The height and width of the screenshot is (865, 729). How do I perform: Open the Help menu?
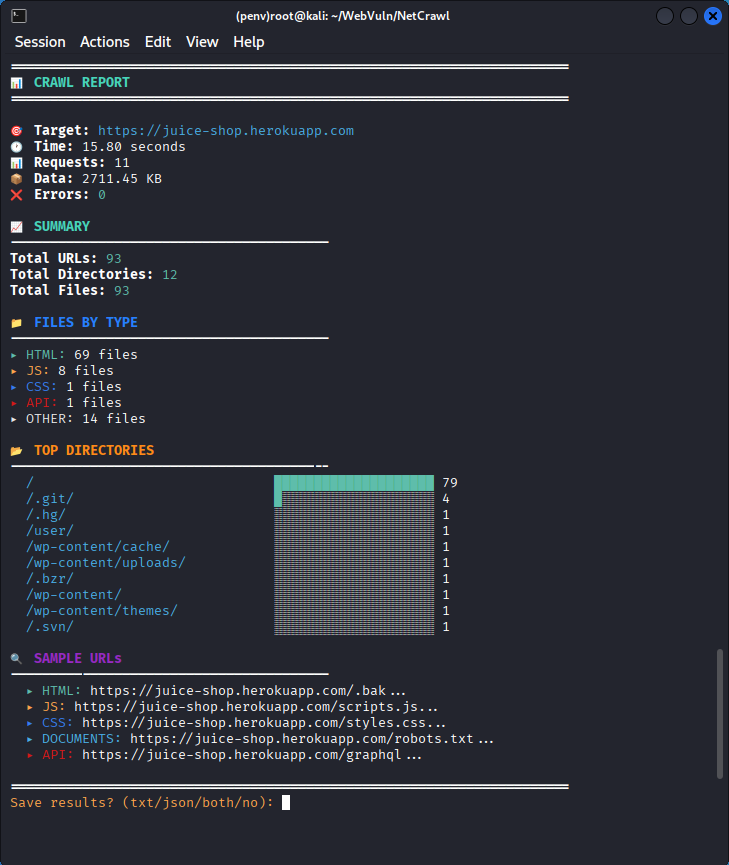point(249,42)
